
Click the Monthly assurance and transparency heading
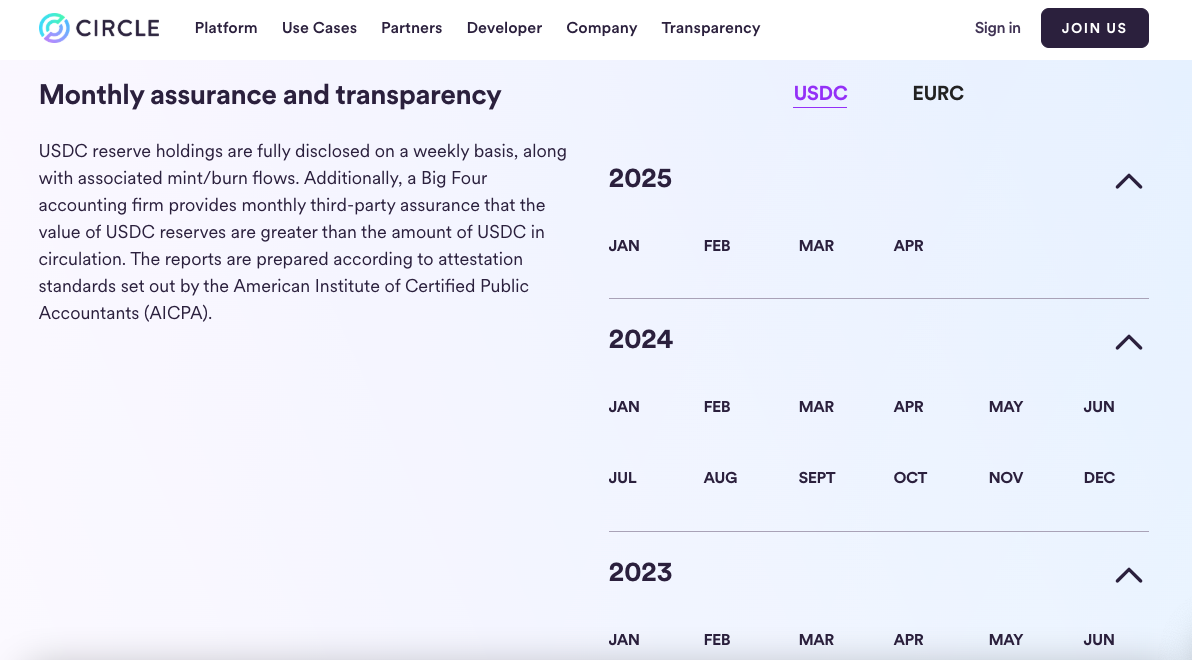click(270, 95)
